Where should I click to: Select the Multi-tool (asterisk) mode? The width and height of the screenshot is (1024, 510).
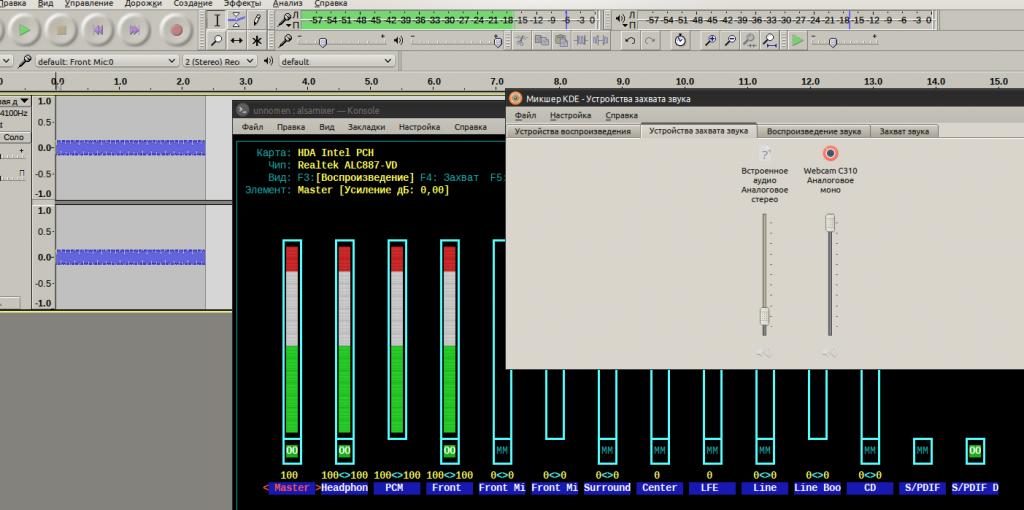pos(257,40)
